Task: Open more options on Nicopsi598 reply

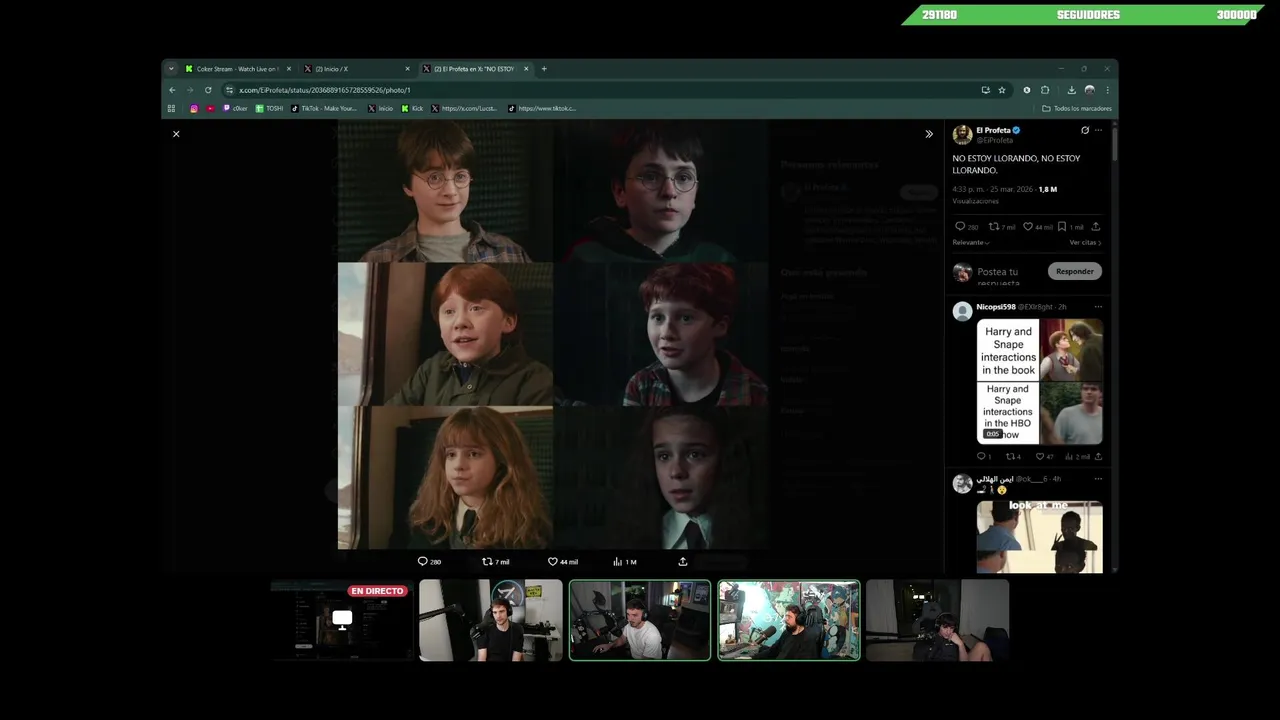Action: click(1098, 307)
